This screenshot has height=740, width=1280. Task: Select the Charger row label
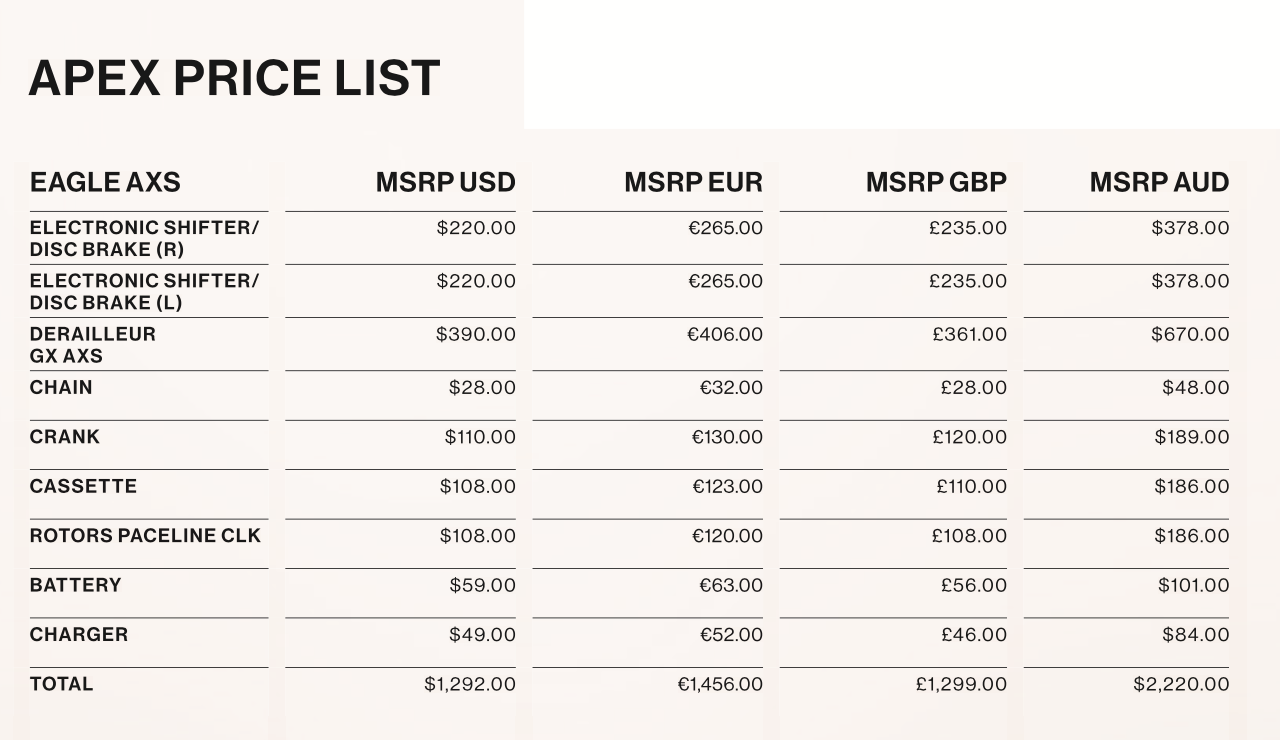point(79,635)
